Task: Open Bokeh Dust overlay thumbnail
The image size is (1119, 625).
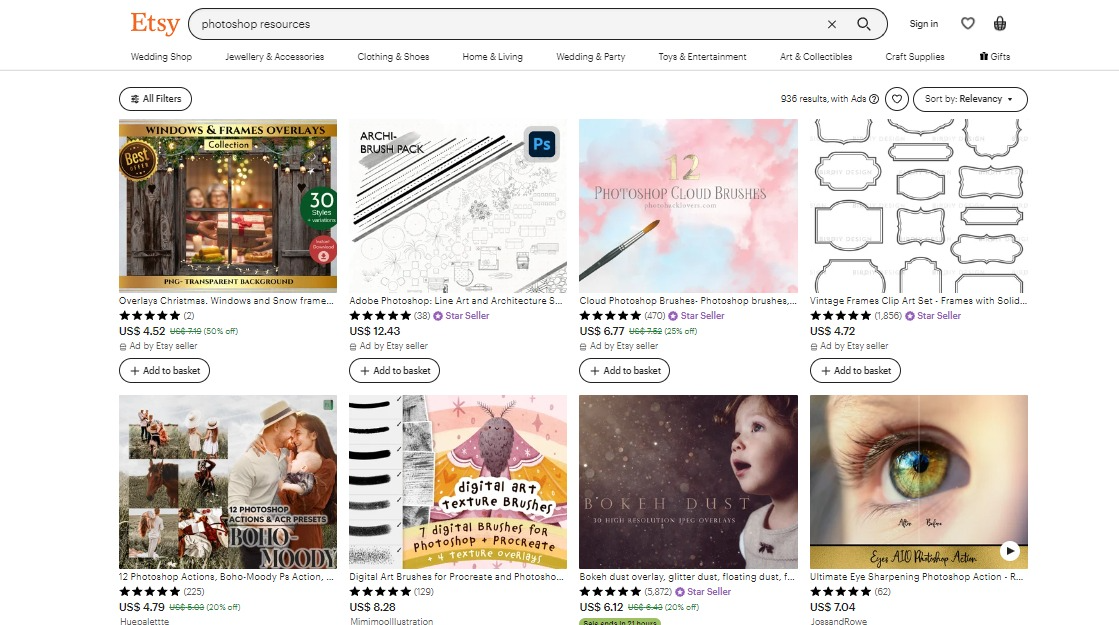Action: 689,482
